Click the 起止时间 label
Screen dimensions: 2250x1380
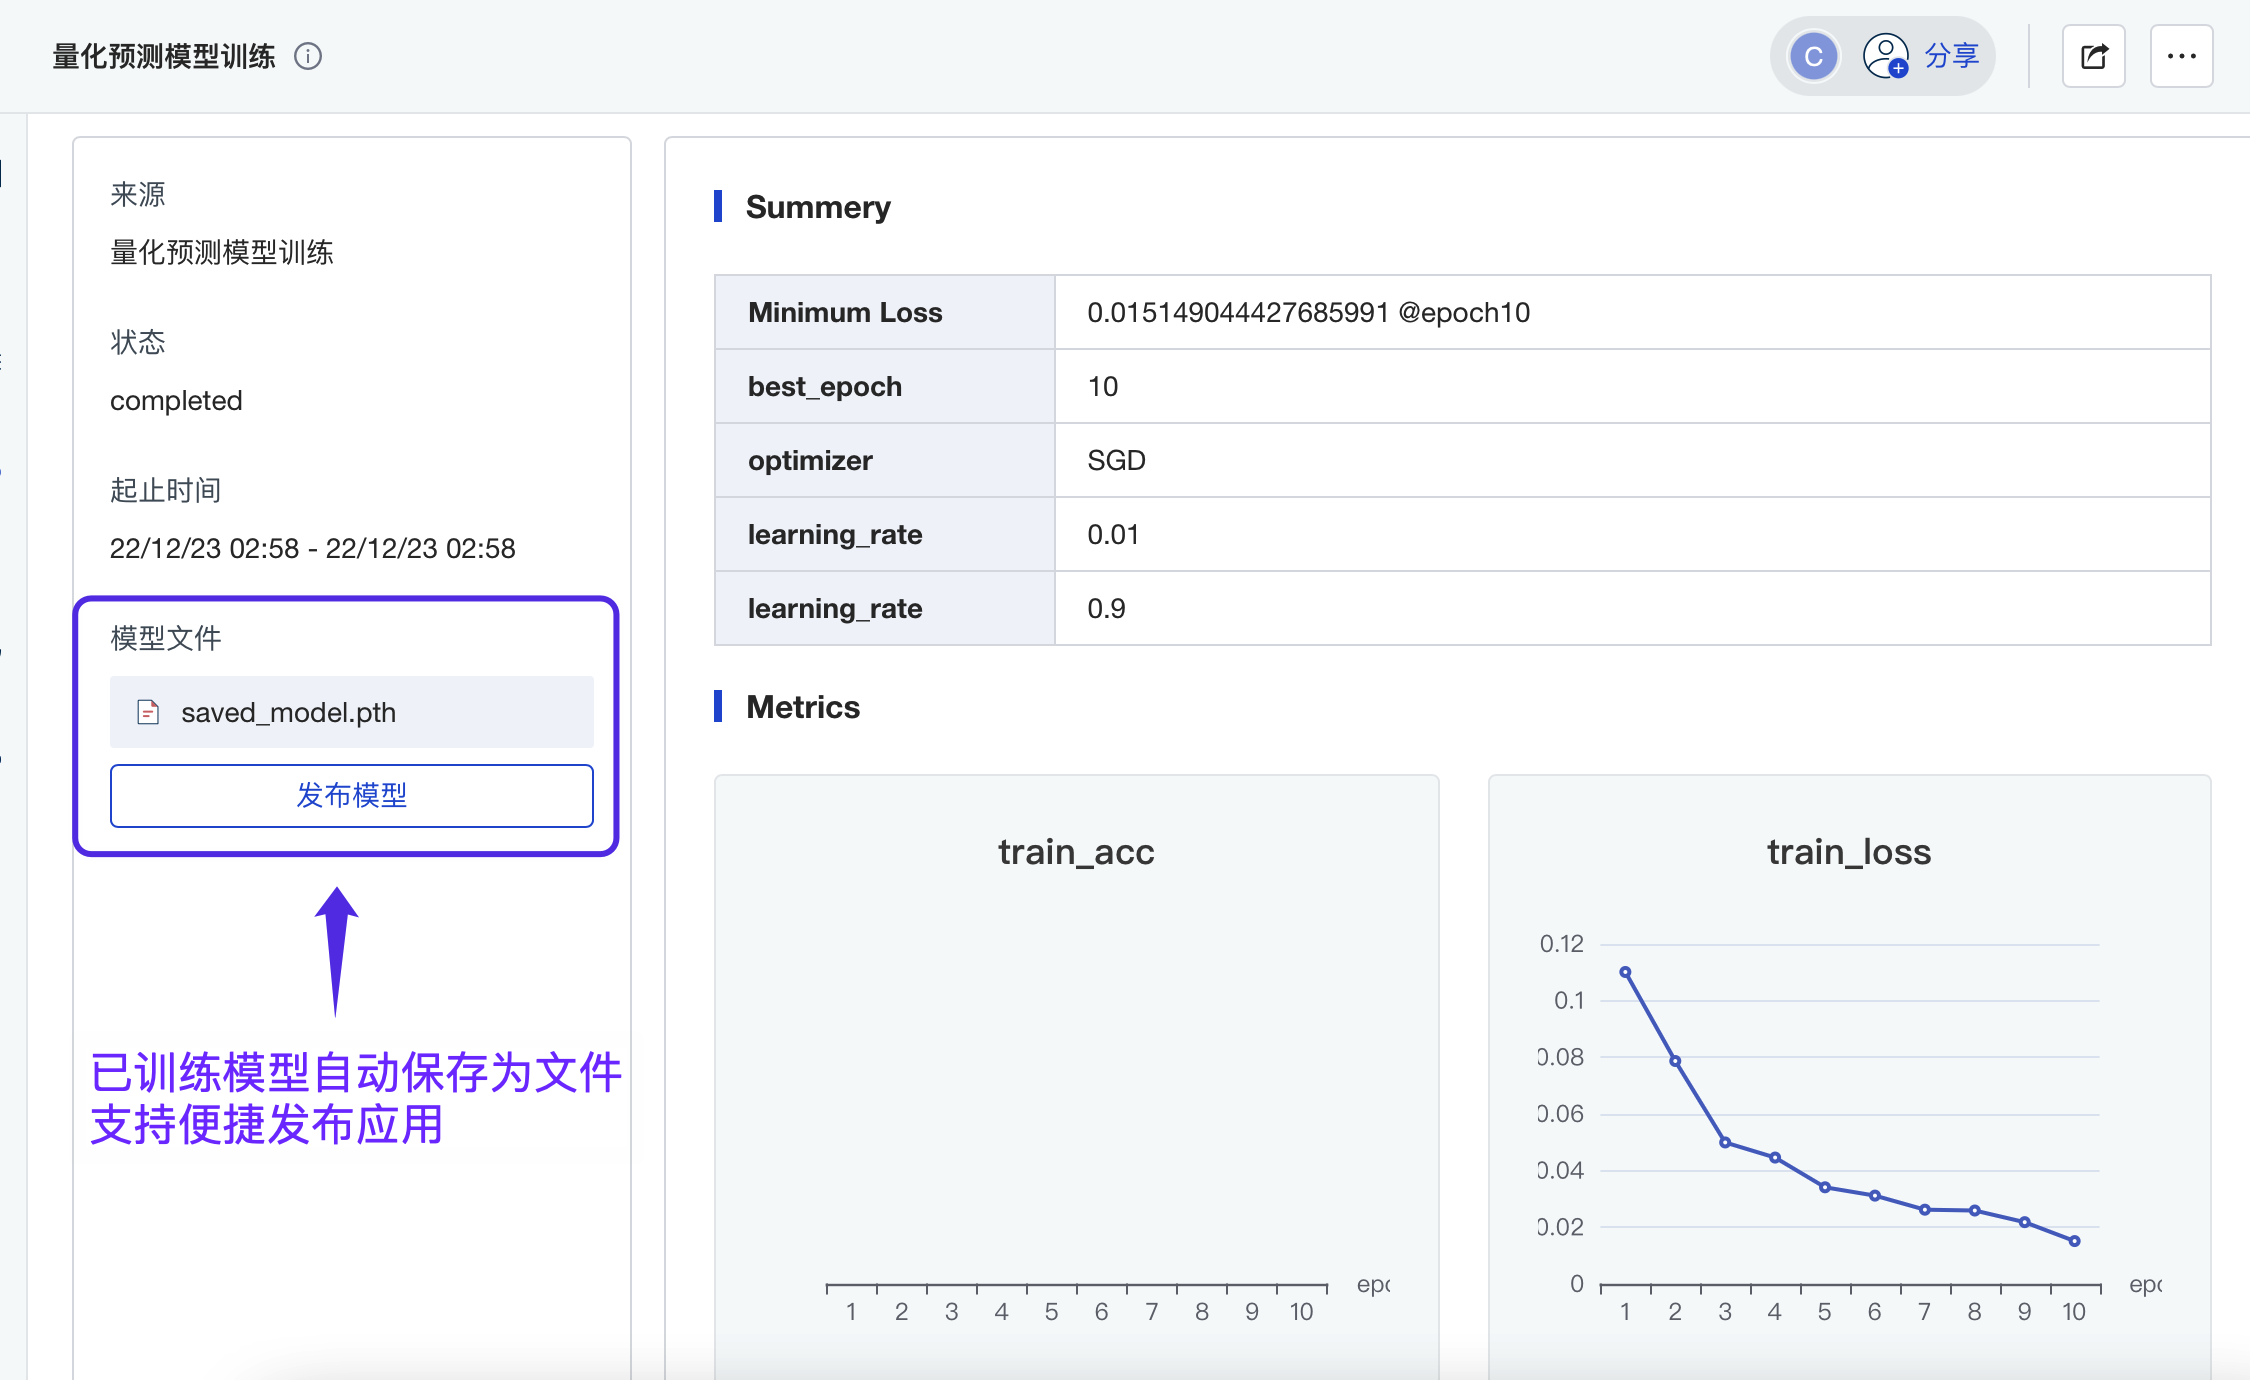(x=166, y=490)
